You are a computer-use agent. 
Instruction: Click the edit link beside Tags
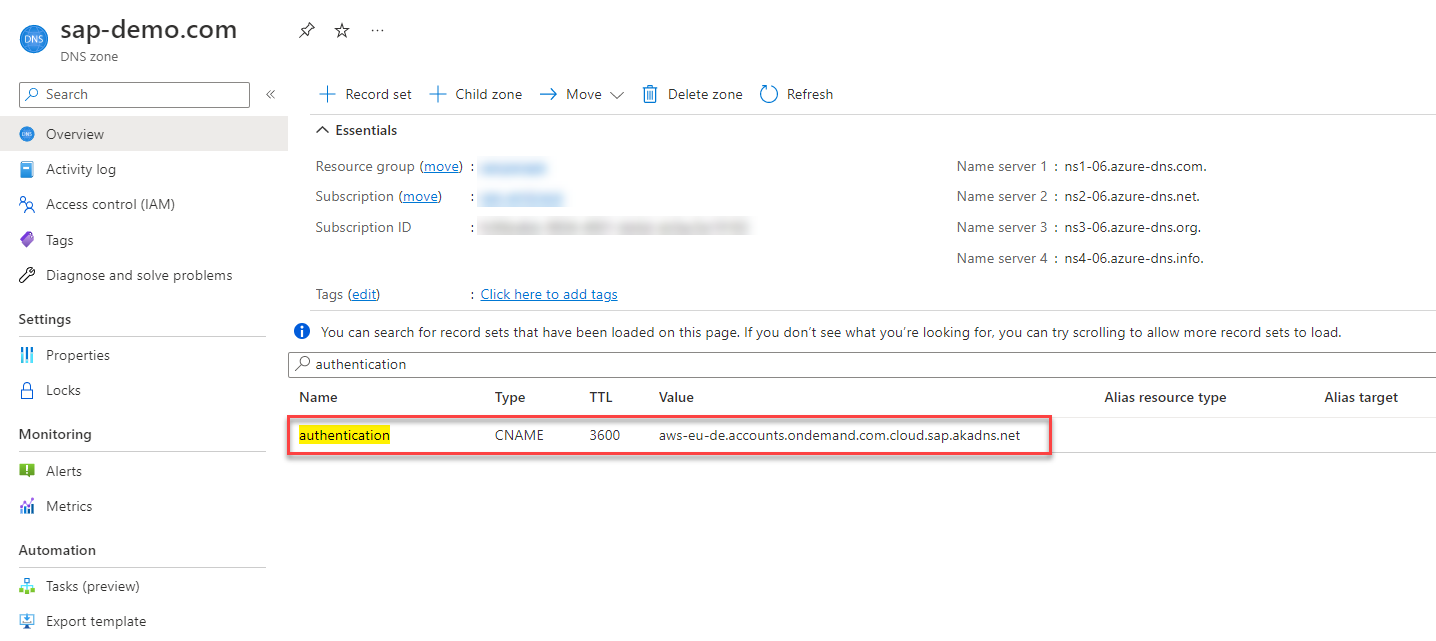pyautogui.click(x=364, y=294)
